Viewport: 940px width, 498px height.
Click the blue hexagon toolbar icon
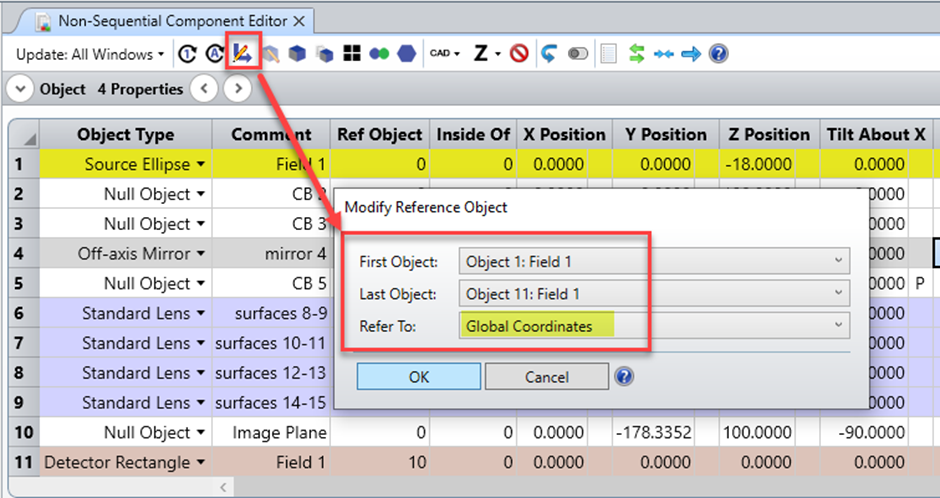(x=406, y=54)
